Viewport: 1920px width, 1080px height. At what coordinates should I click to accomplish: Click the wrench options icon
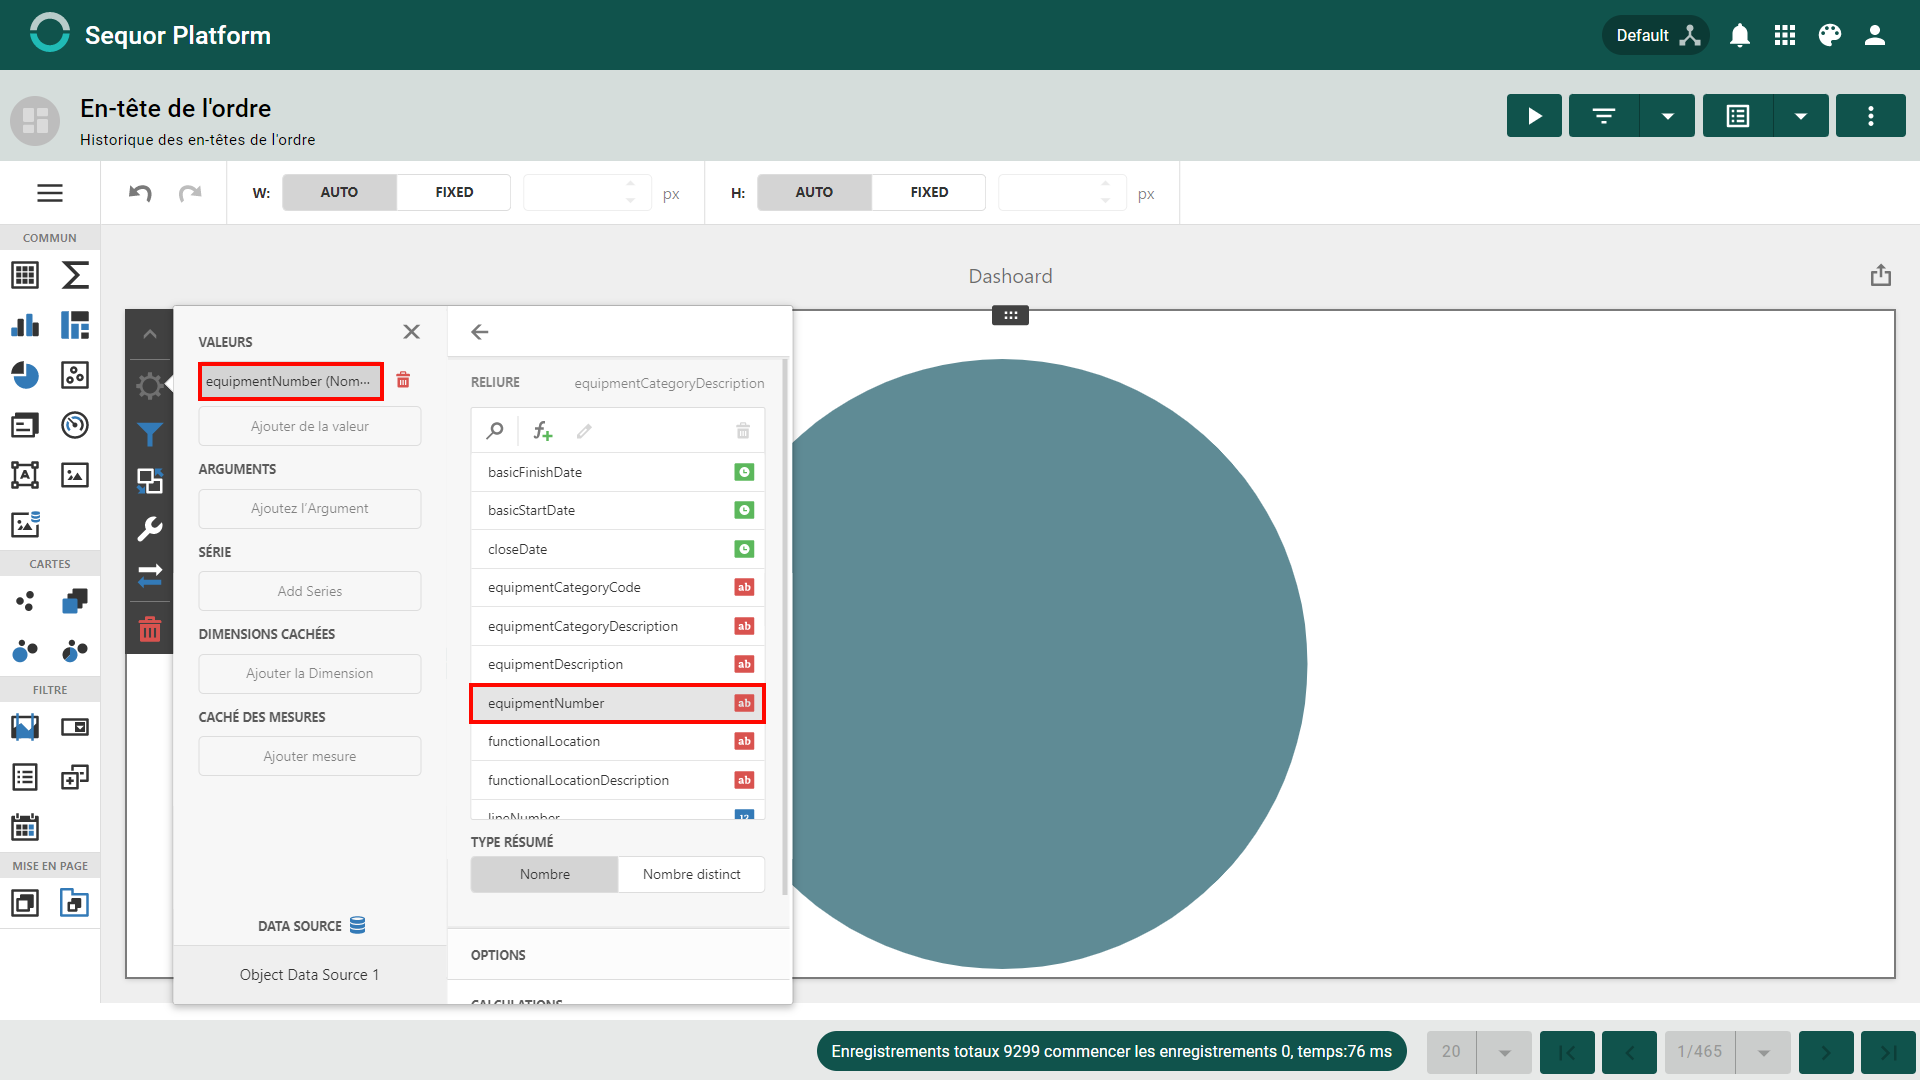[150, 528]
